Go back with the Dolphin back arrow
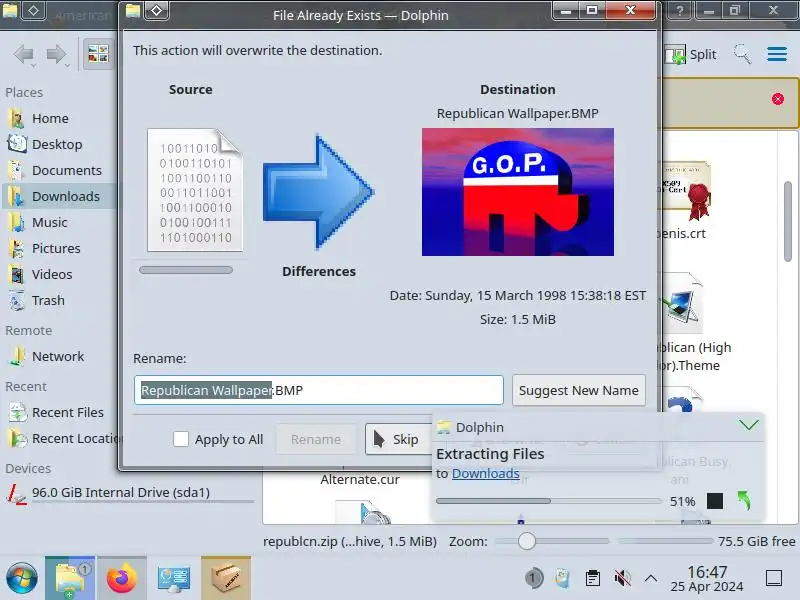The width and height of the screenshot is (800, 600). click(x=24, y=54)
